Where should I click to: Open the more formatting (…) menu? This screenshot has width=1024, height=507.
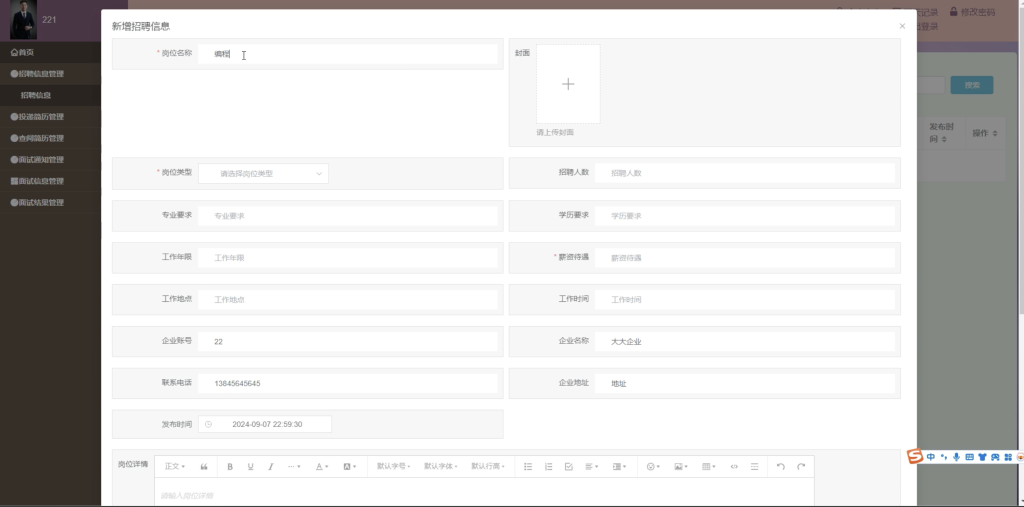pos(294,466)
